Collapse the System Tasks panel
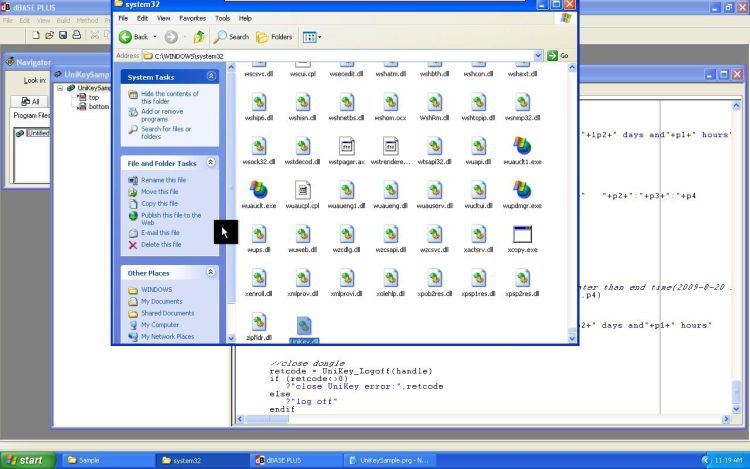 click(x=211, y=76)
